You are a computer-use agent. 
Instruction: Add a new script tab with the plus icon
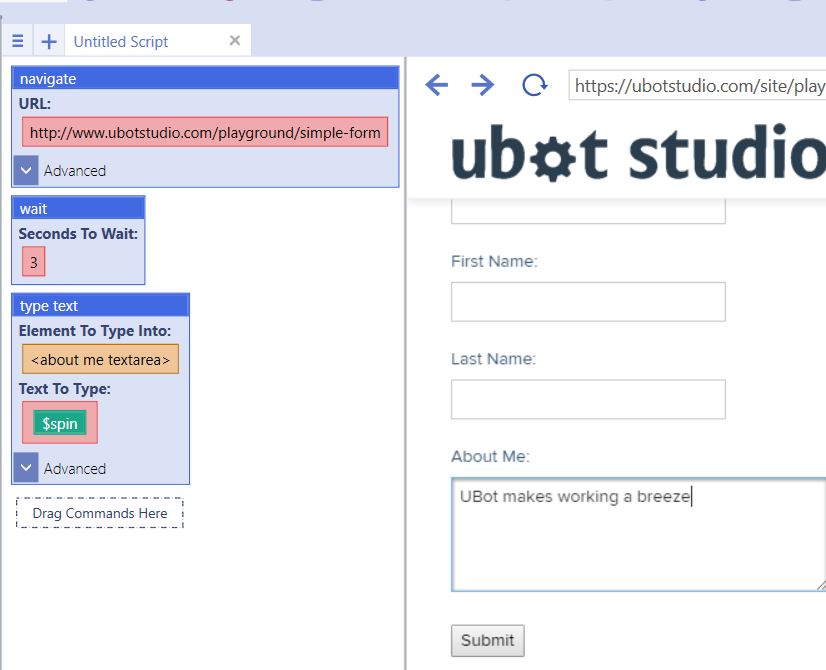[x=49, y=41]
